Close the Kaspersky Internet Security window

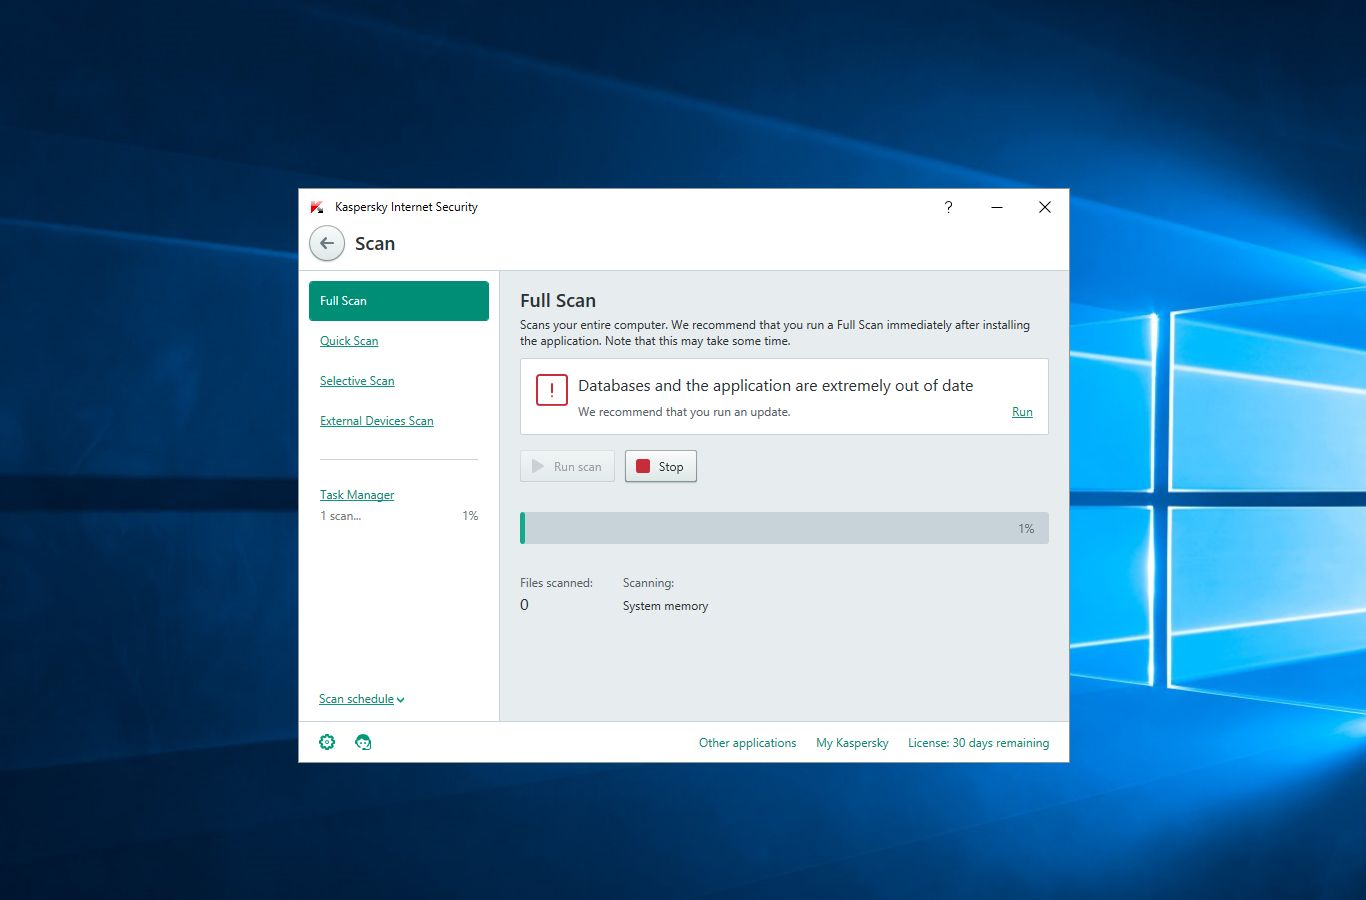(x=1045, y=207)
